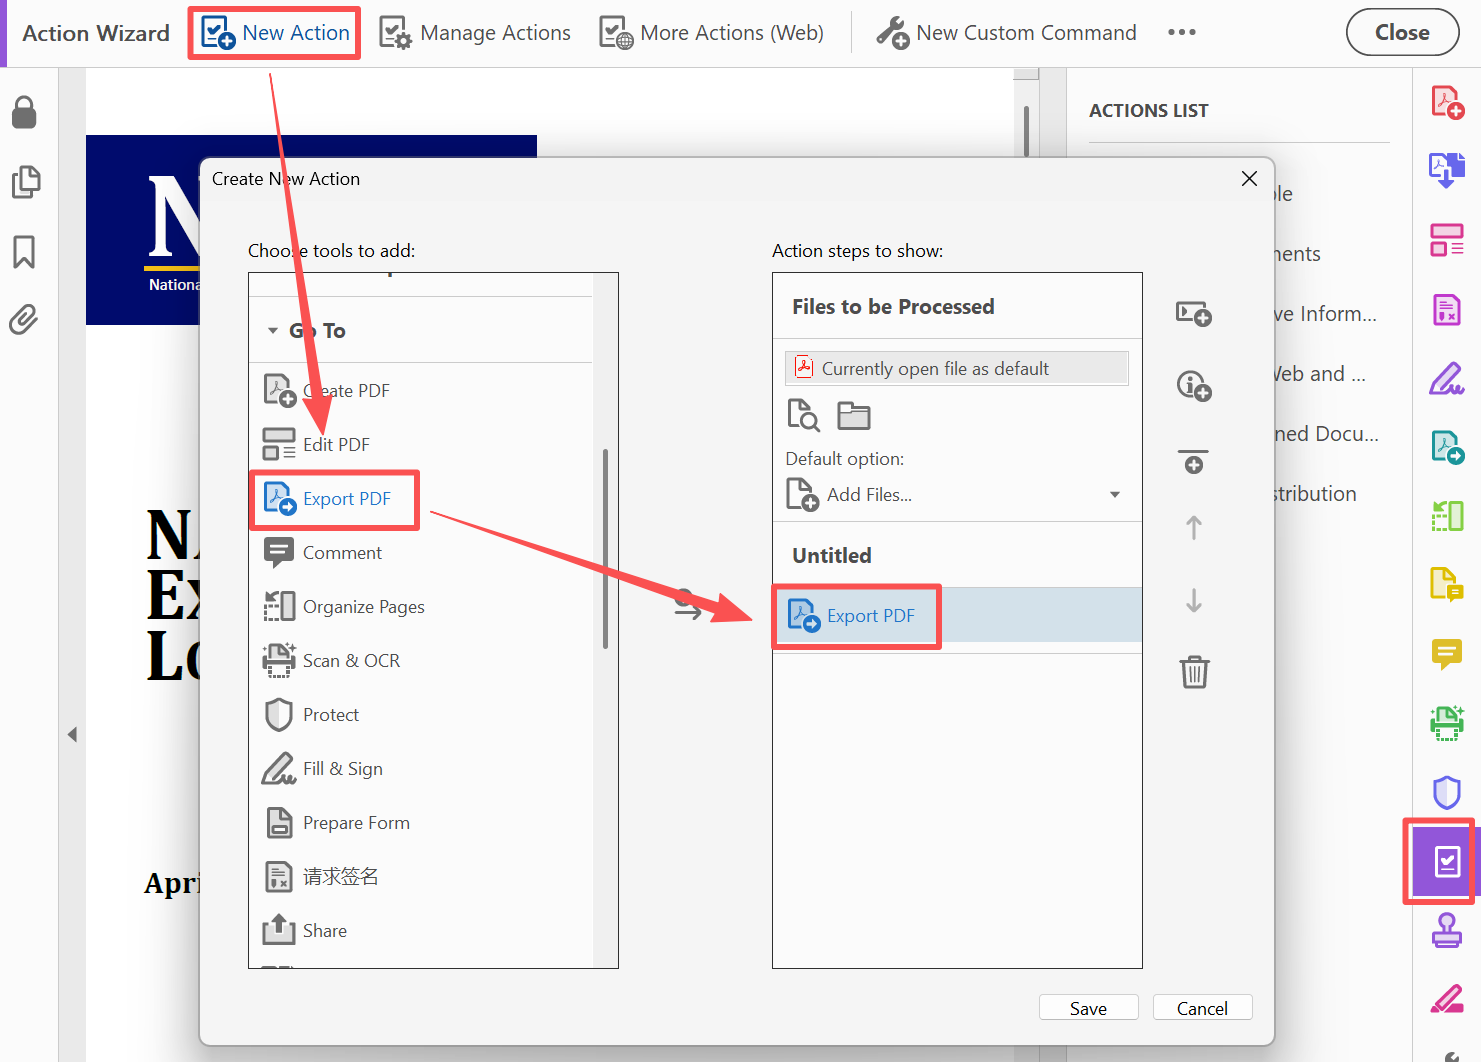Open the toolbar three-dots overflow menu
This screenshot has width=1481, height=1062.
(1181, 33)
